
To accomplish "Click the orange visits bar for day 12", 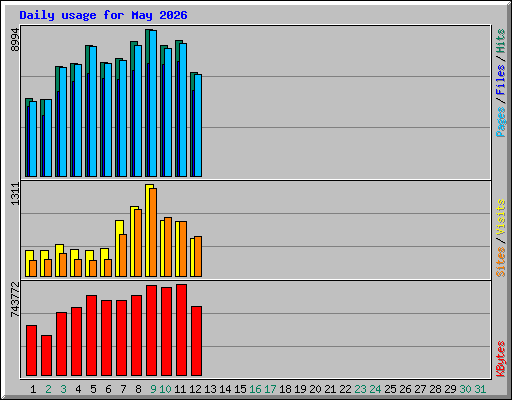I will pyautogui.click(x=198, y=256).
